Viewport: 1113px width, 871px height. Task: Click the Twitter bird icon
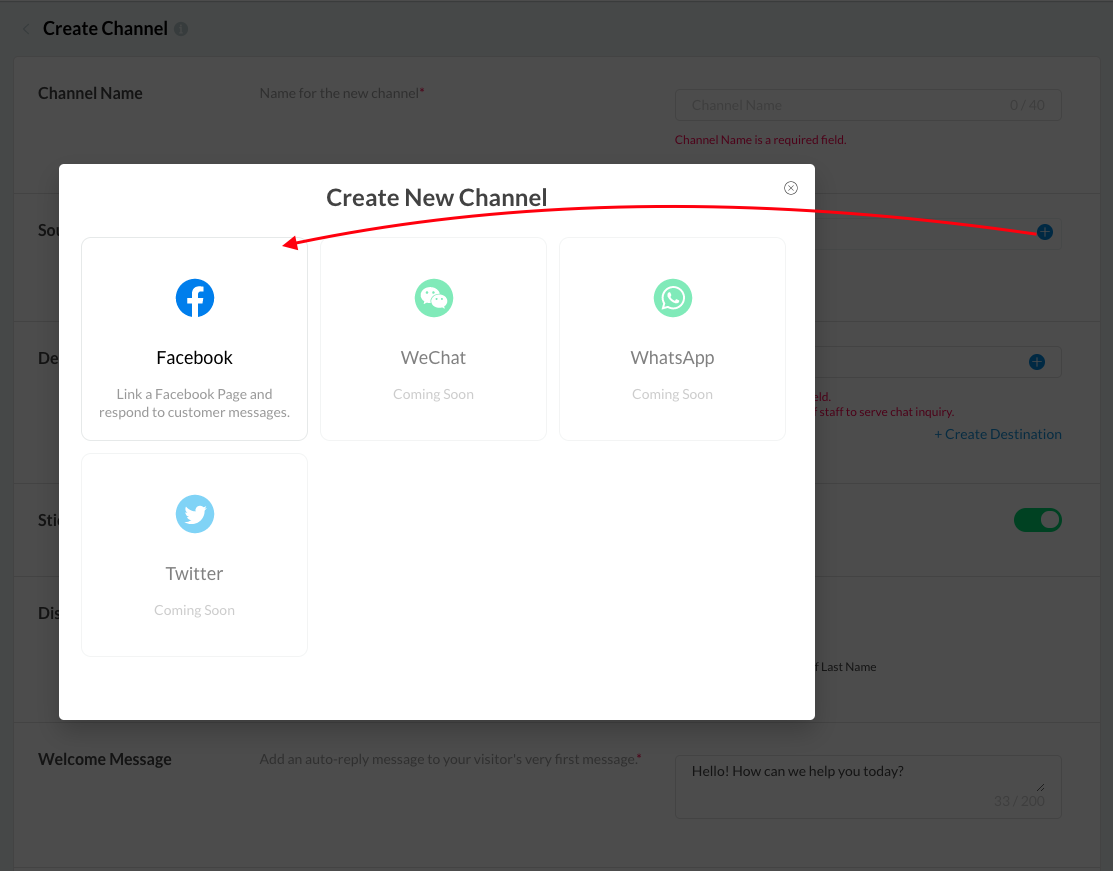tap(194, 514)
